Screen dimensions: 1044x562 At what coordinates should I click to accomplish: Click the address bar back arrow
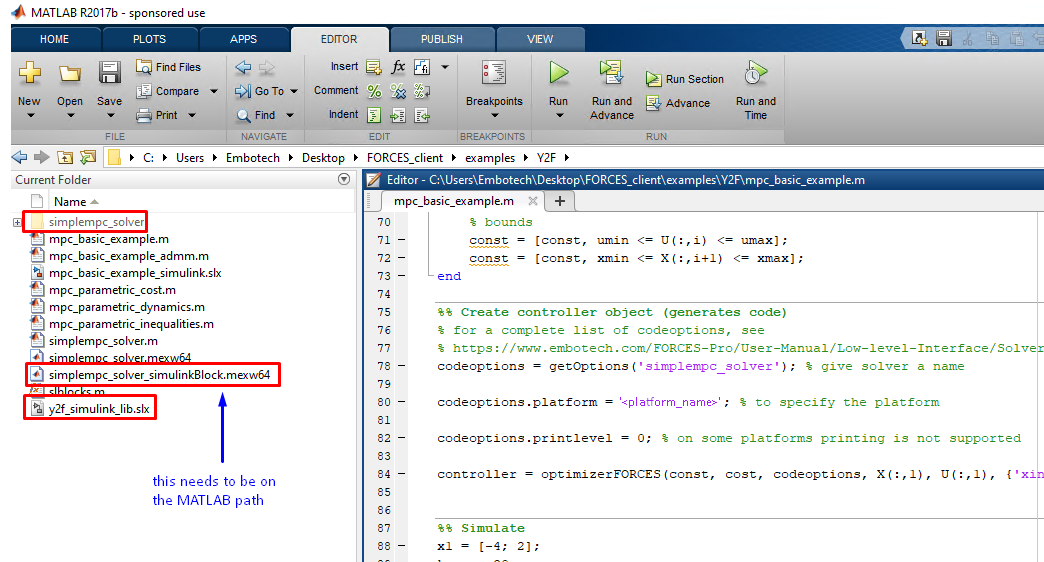19,158
